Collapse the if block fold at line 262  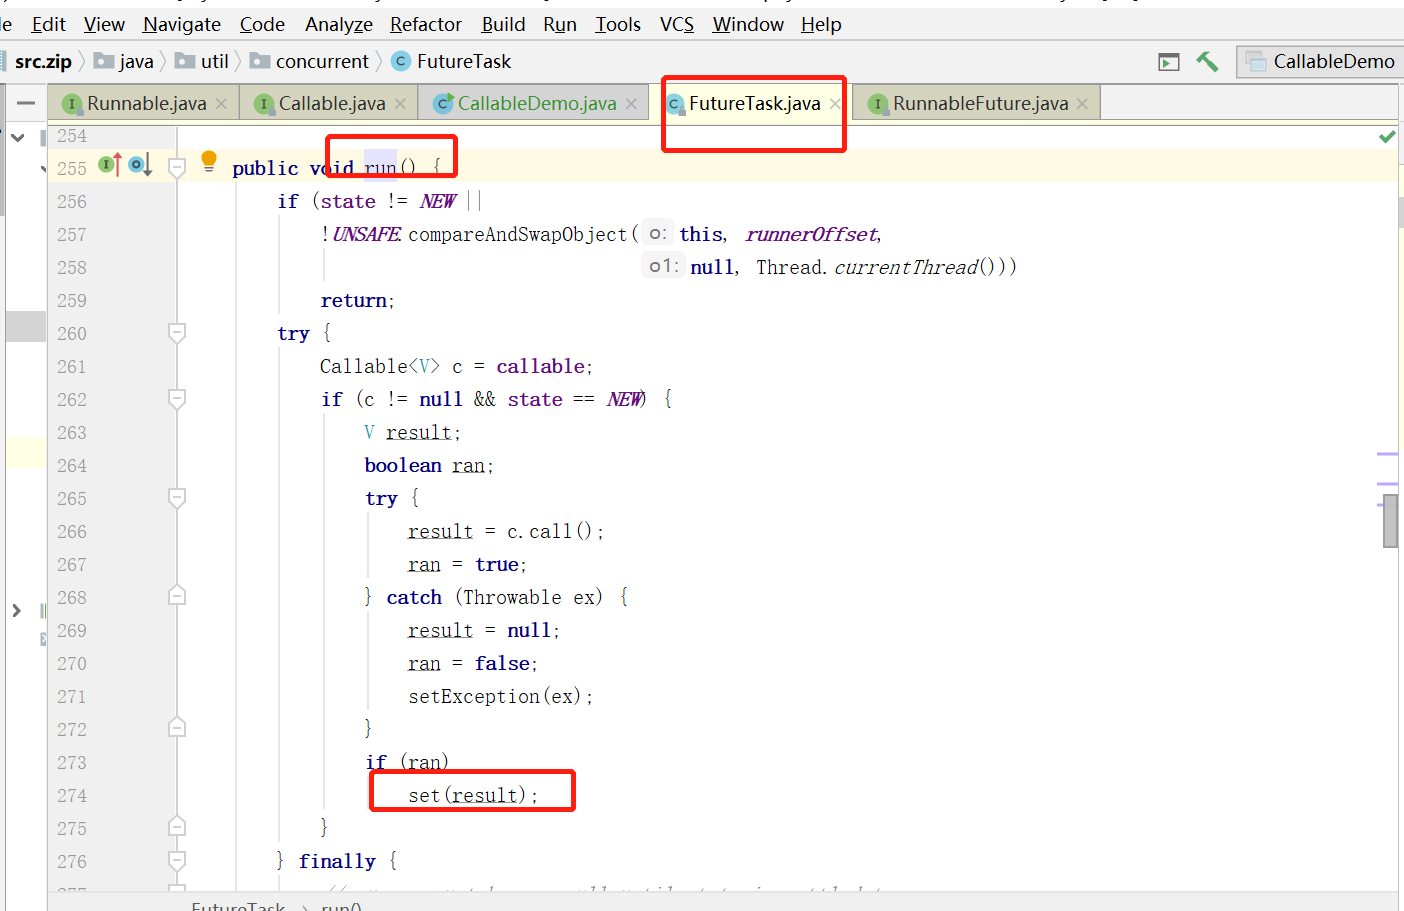coord(177,399)
